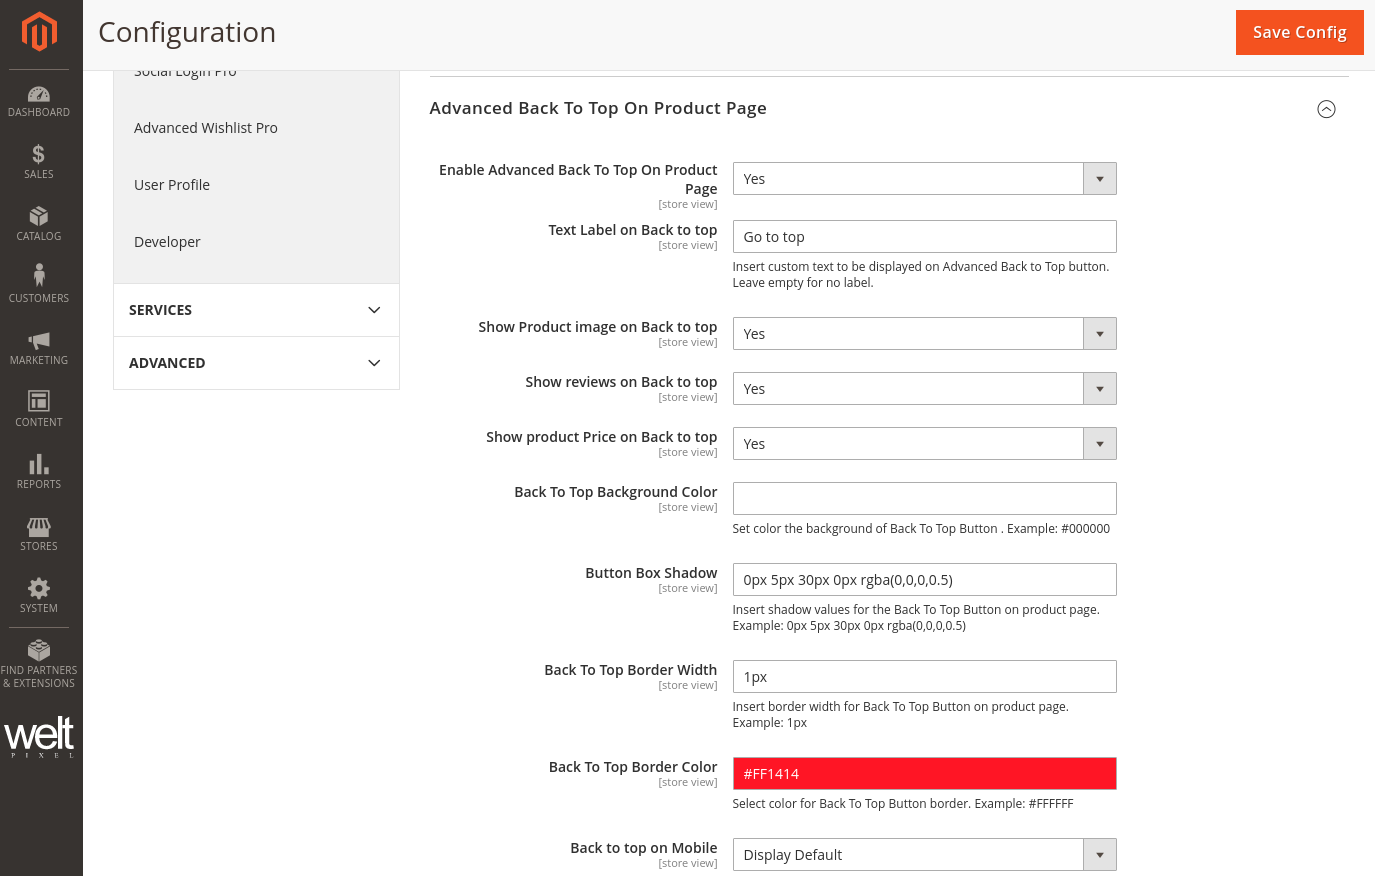Open the Customers sidebar menu

point(39,285)
